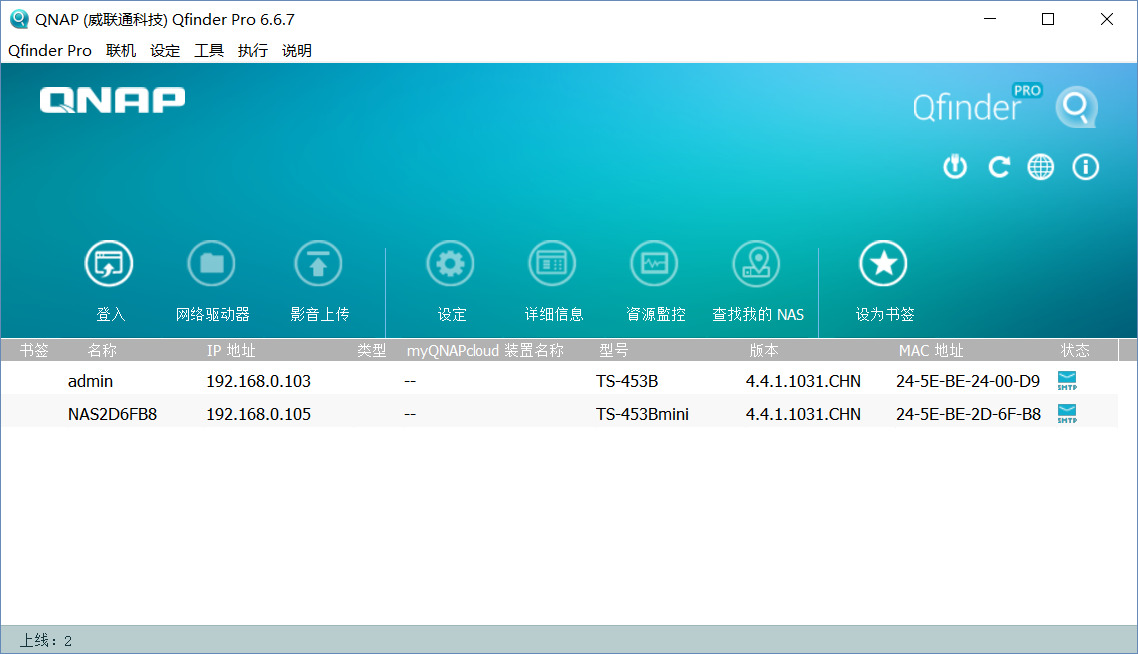Click MAC address 24-5E-BE-2D-6F-B8
The image size is (1138, 654).
point(968,414)
